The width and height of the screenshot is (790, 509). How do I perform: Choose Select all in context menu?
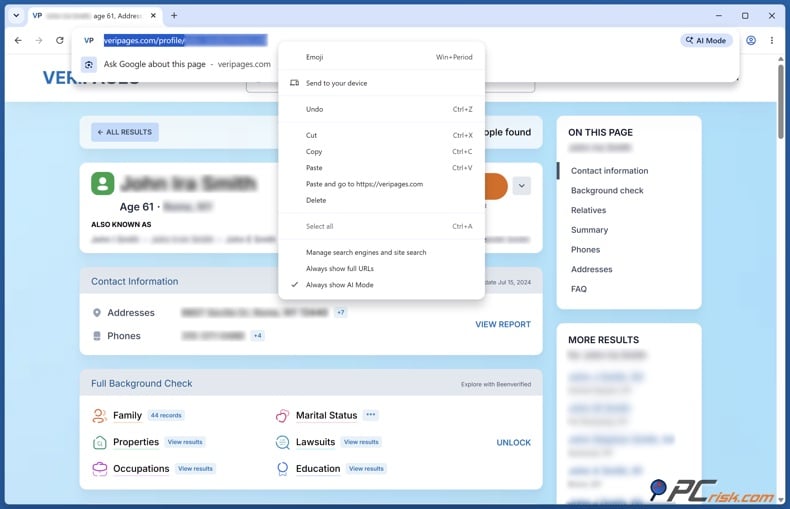(381, 226)
